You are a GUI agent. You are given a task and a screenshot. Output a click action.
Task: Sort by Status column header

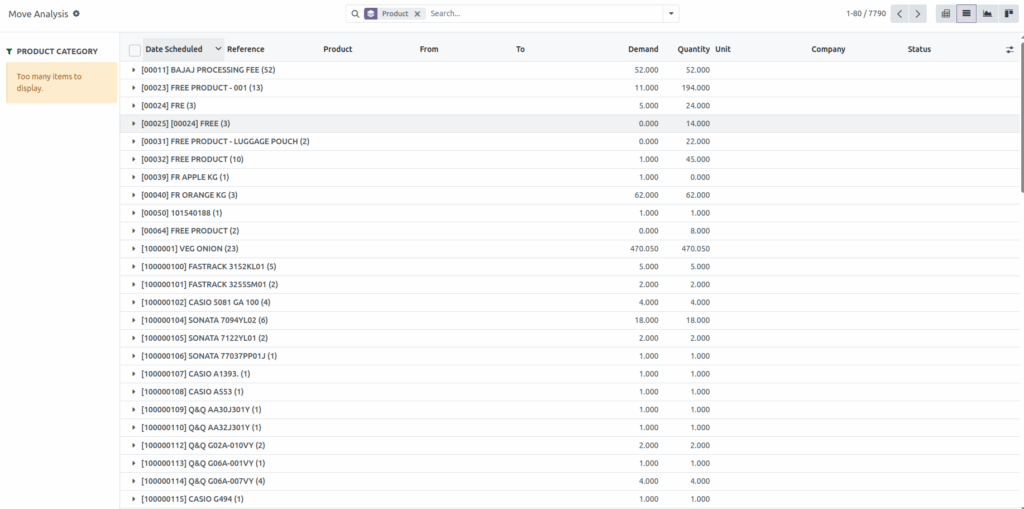point(920,49)
